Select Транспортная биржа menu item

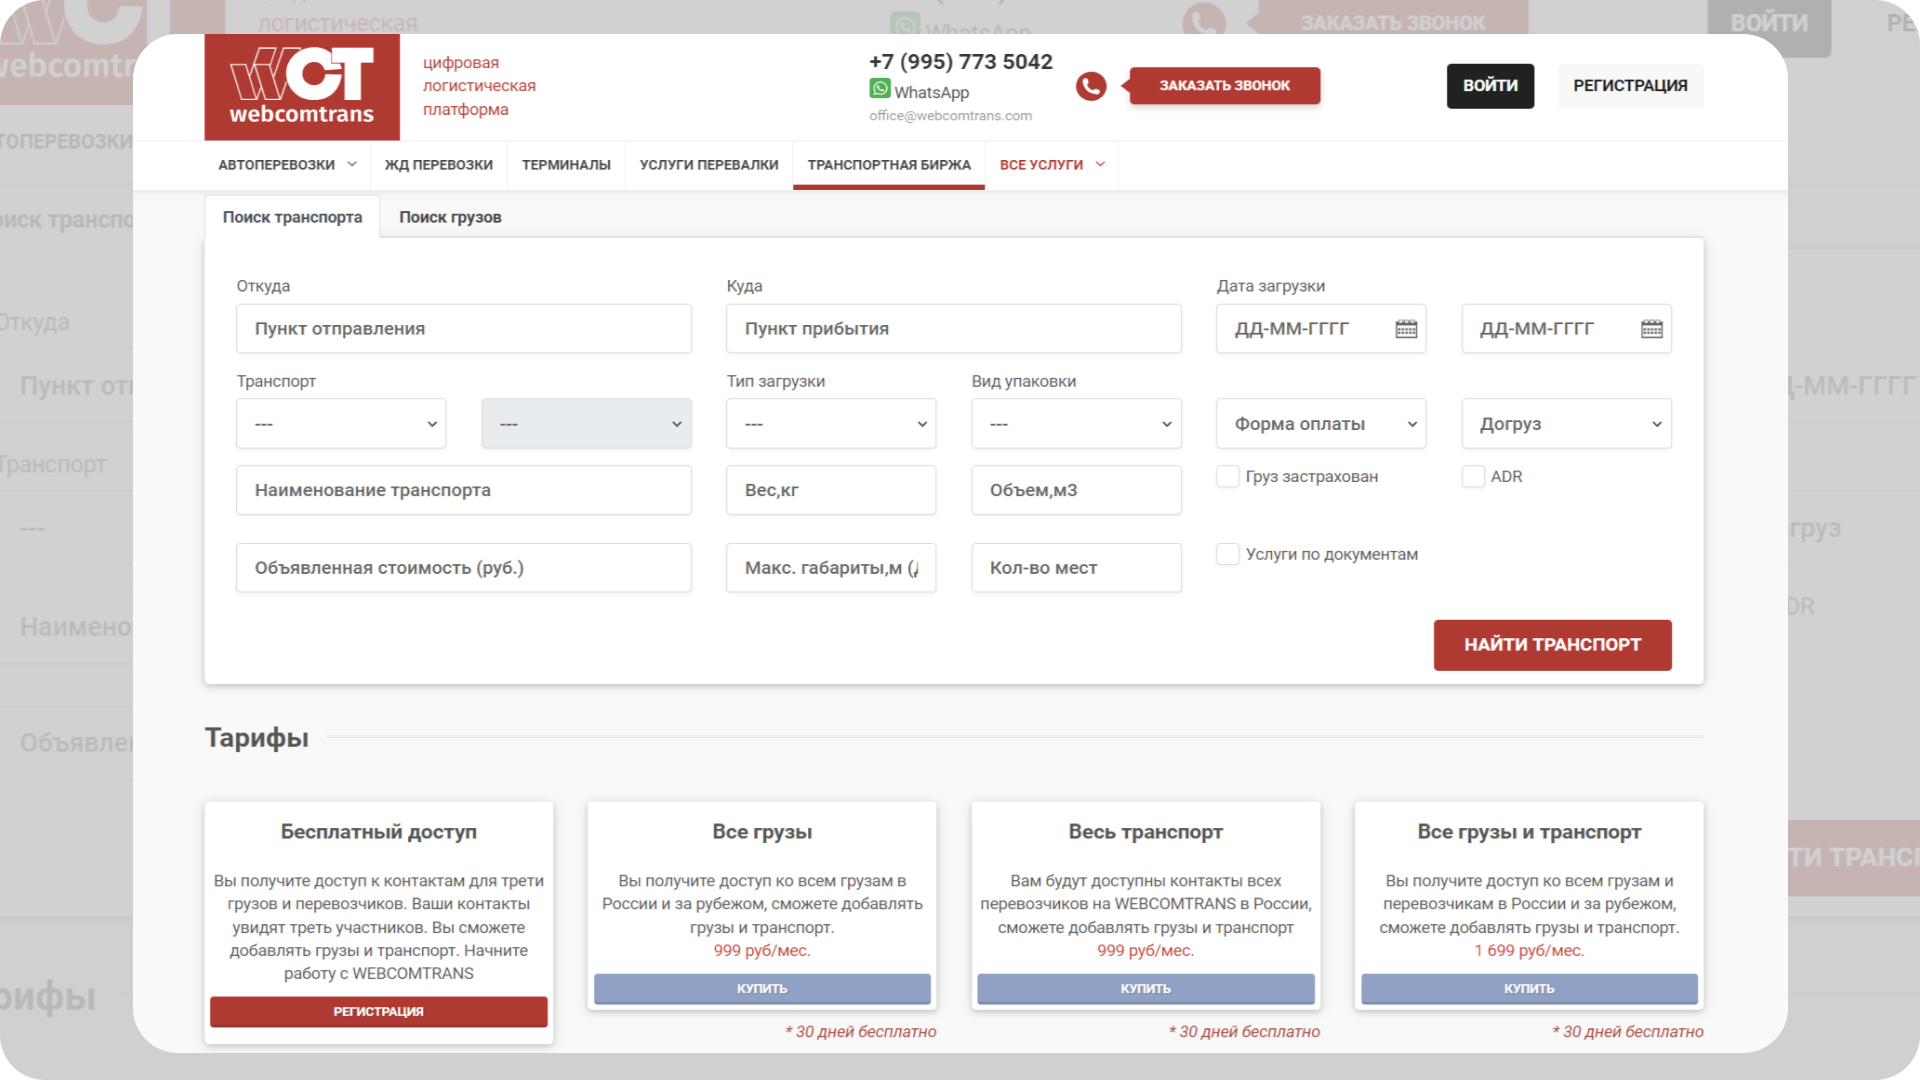pos(889,165)
